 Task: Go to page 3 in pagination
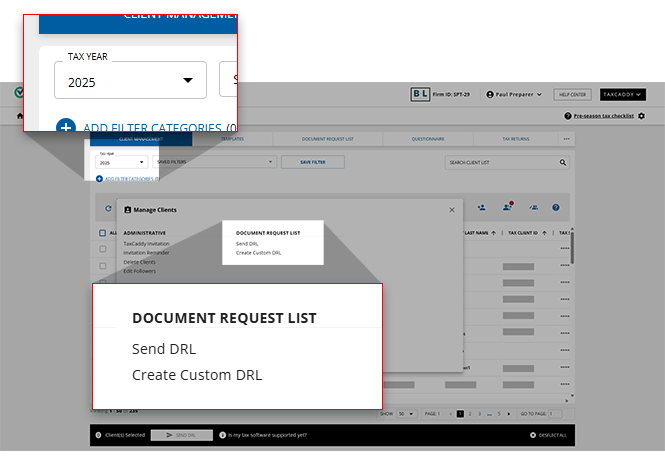[480, 414]
